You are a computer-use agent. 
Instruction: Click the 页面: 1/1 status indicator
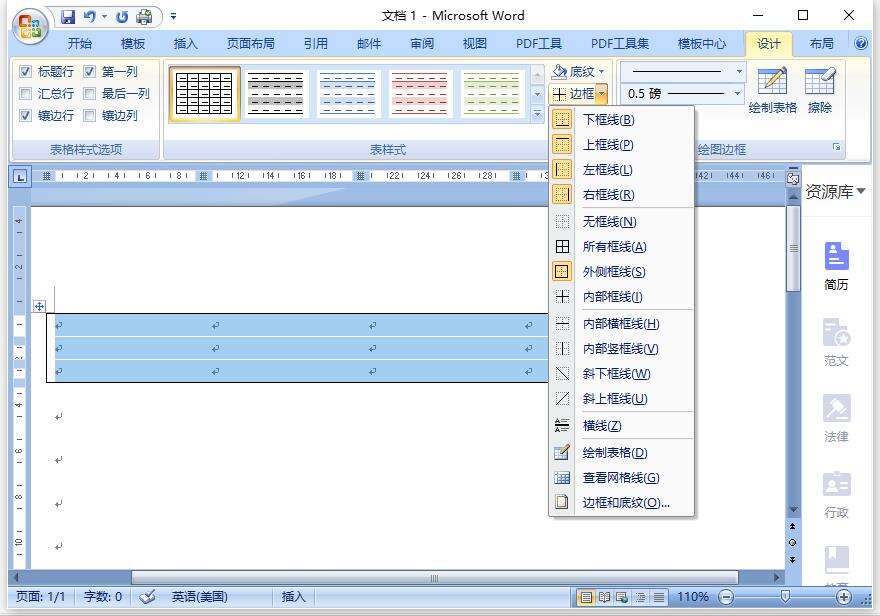click(40, 597)
